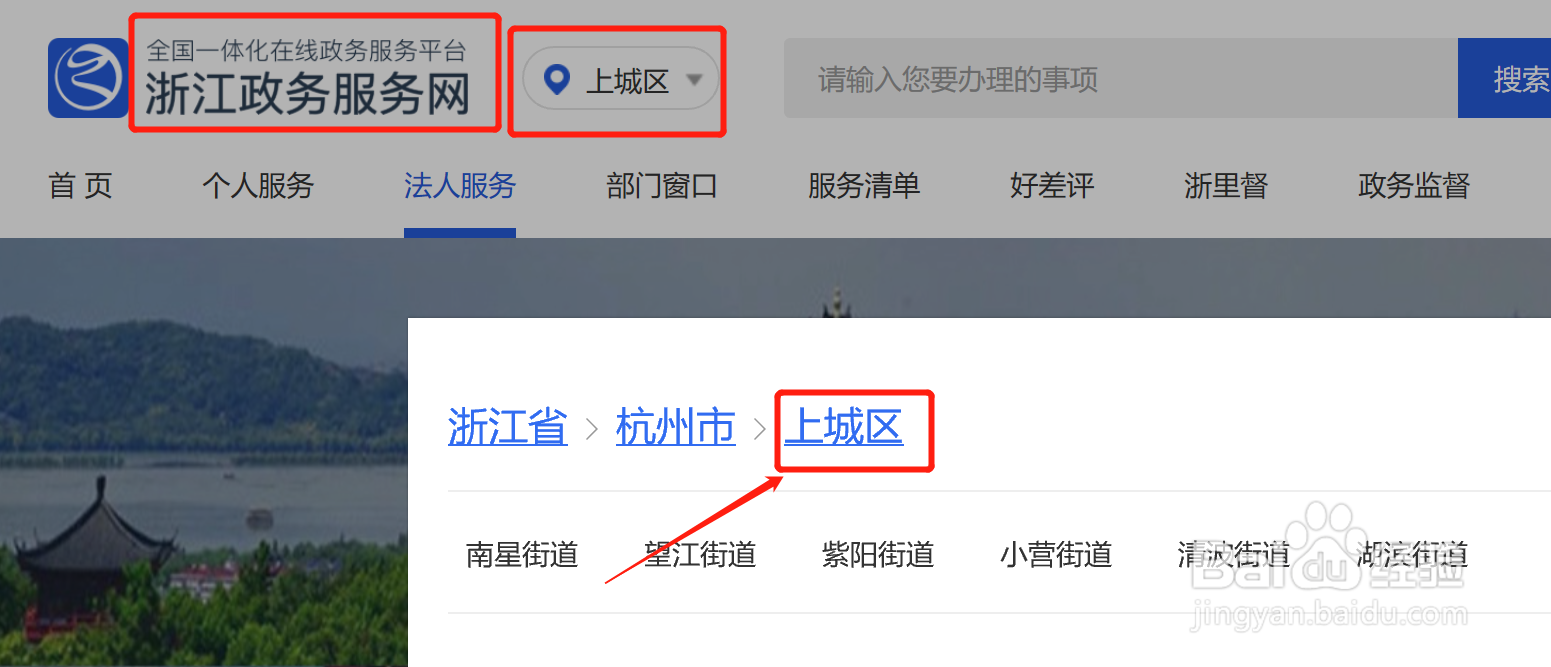Viewport: 1551px width, 667px height.
Task: Go to the 首页 tab
Action: point(80,185)
